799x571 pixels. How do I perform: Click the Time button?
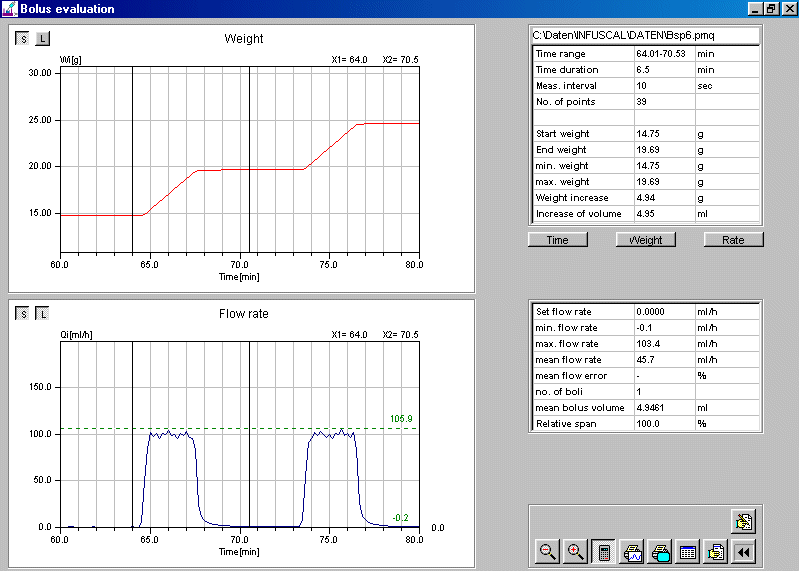558,240
